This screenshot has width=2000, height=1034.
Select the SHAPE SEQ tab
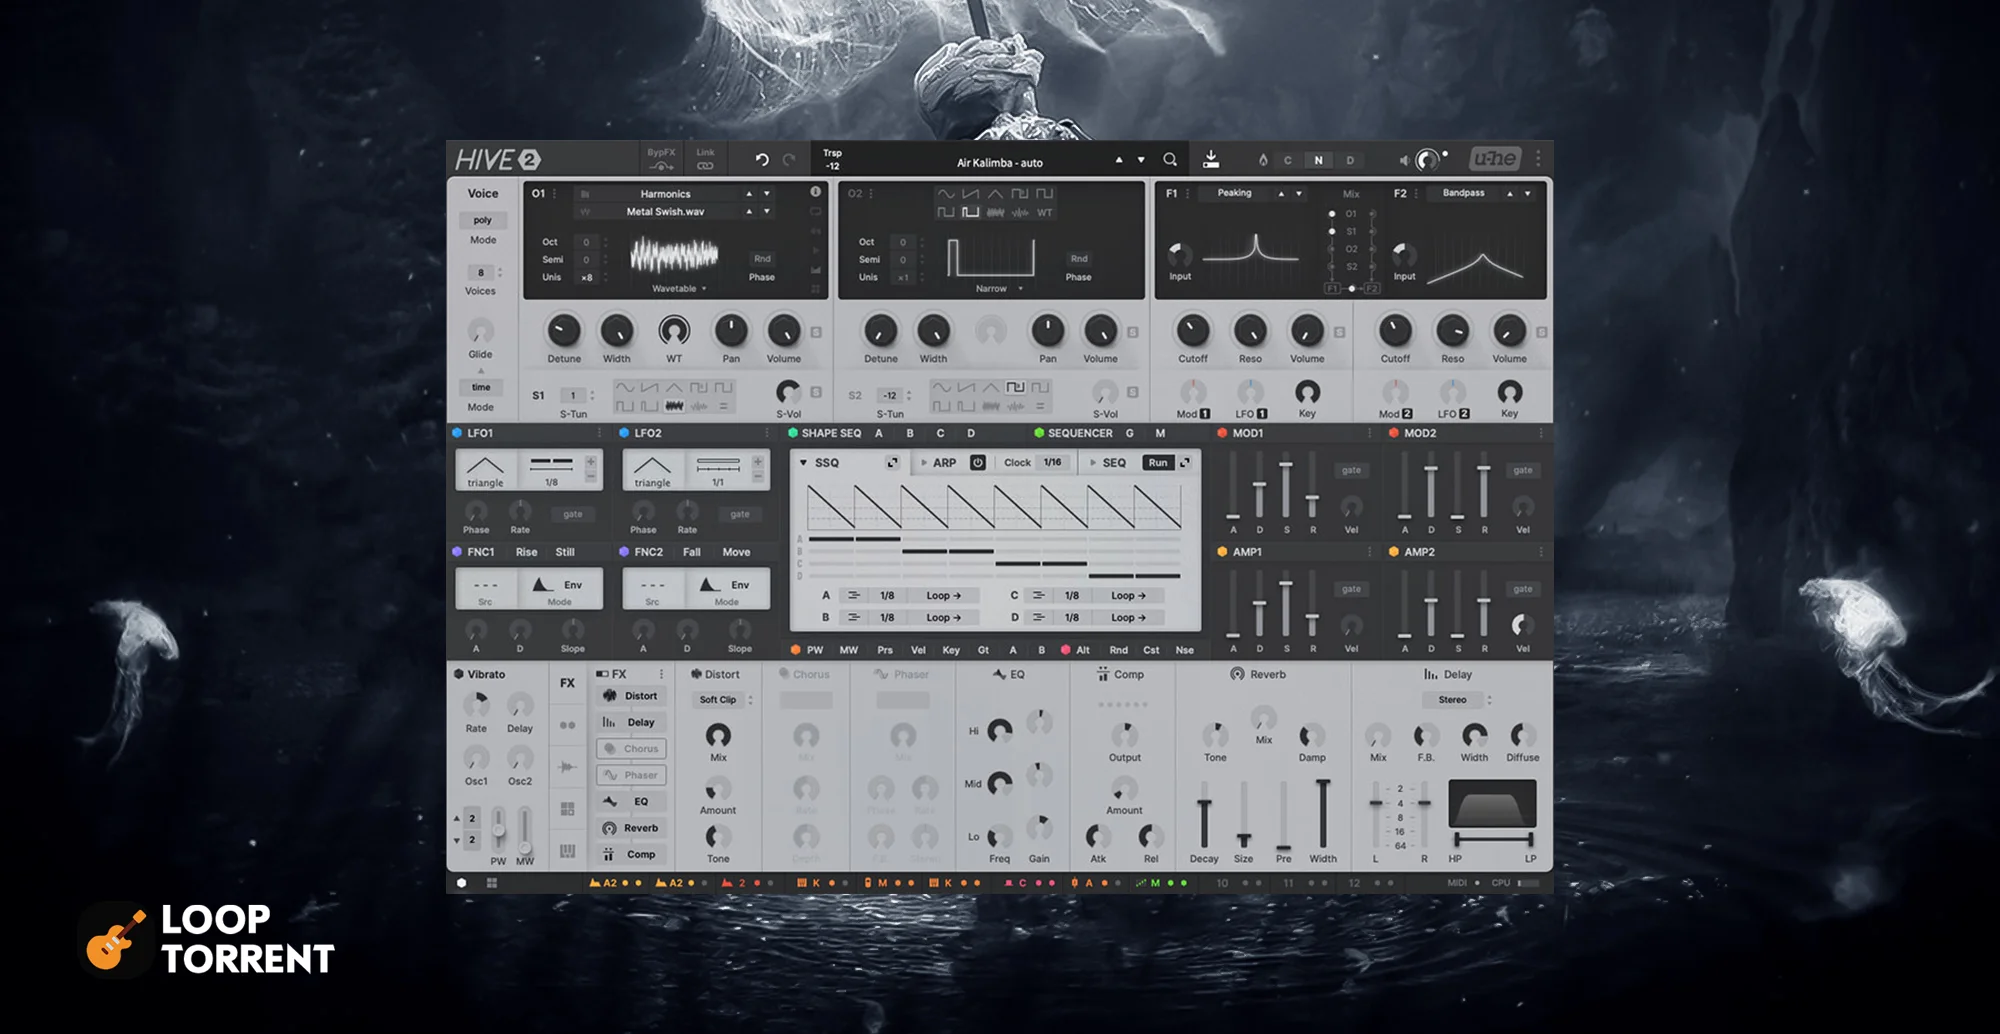pos(830,433)
